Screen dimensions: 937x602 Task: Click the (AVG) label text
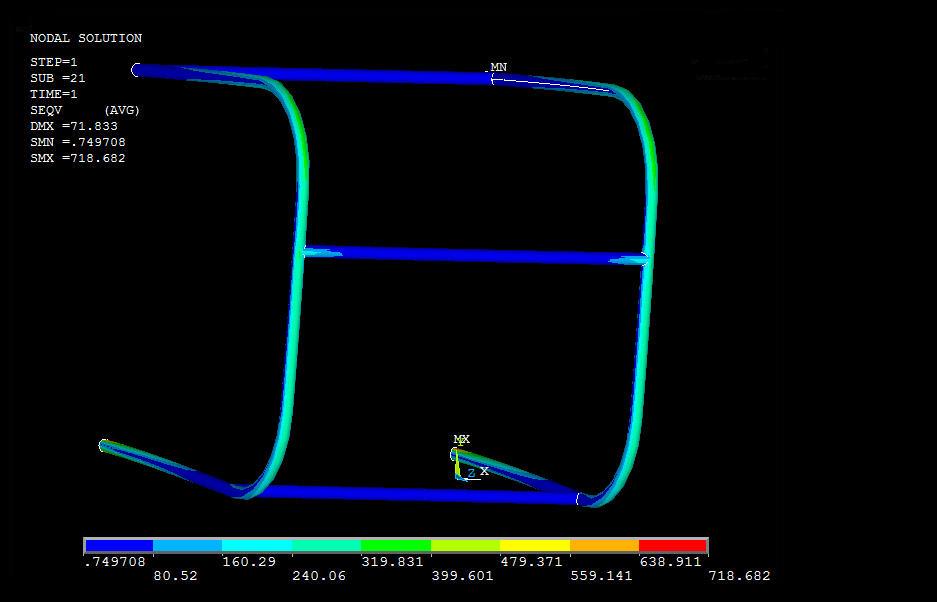(122, 111)
